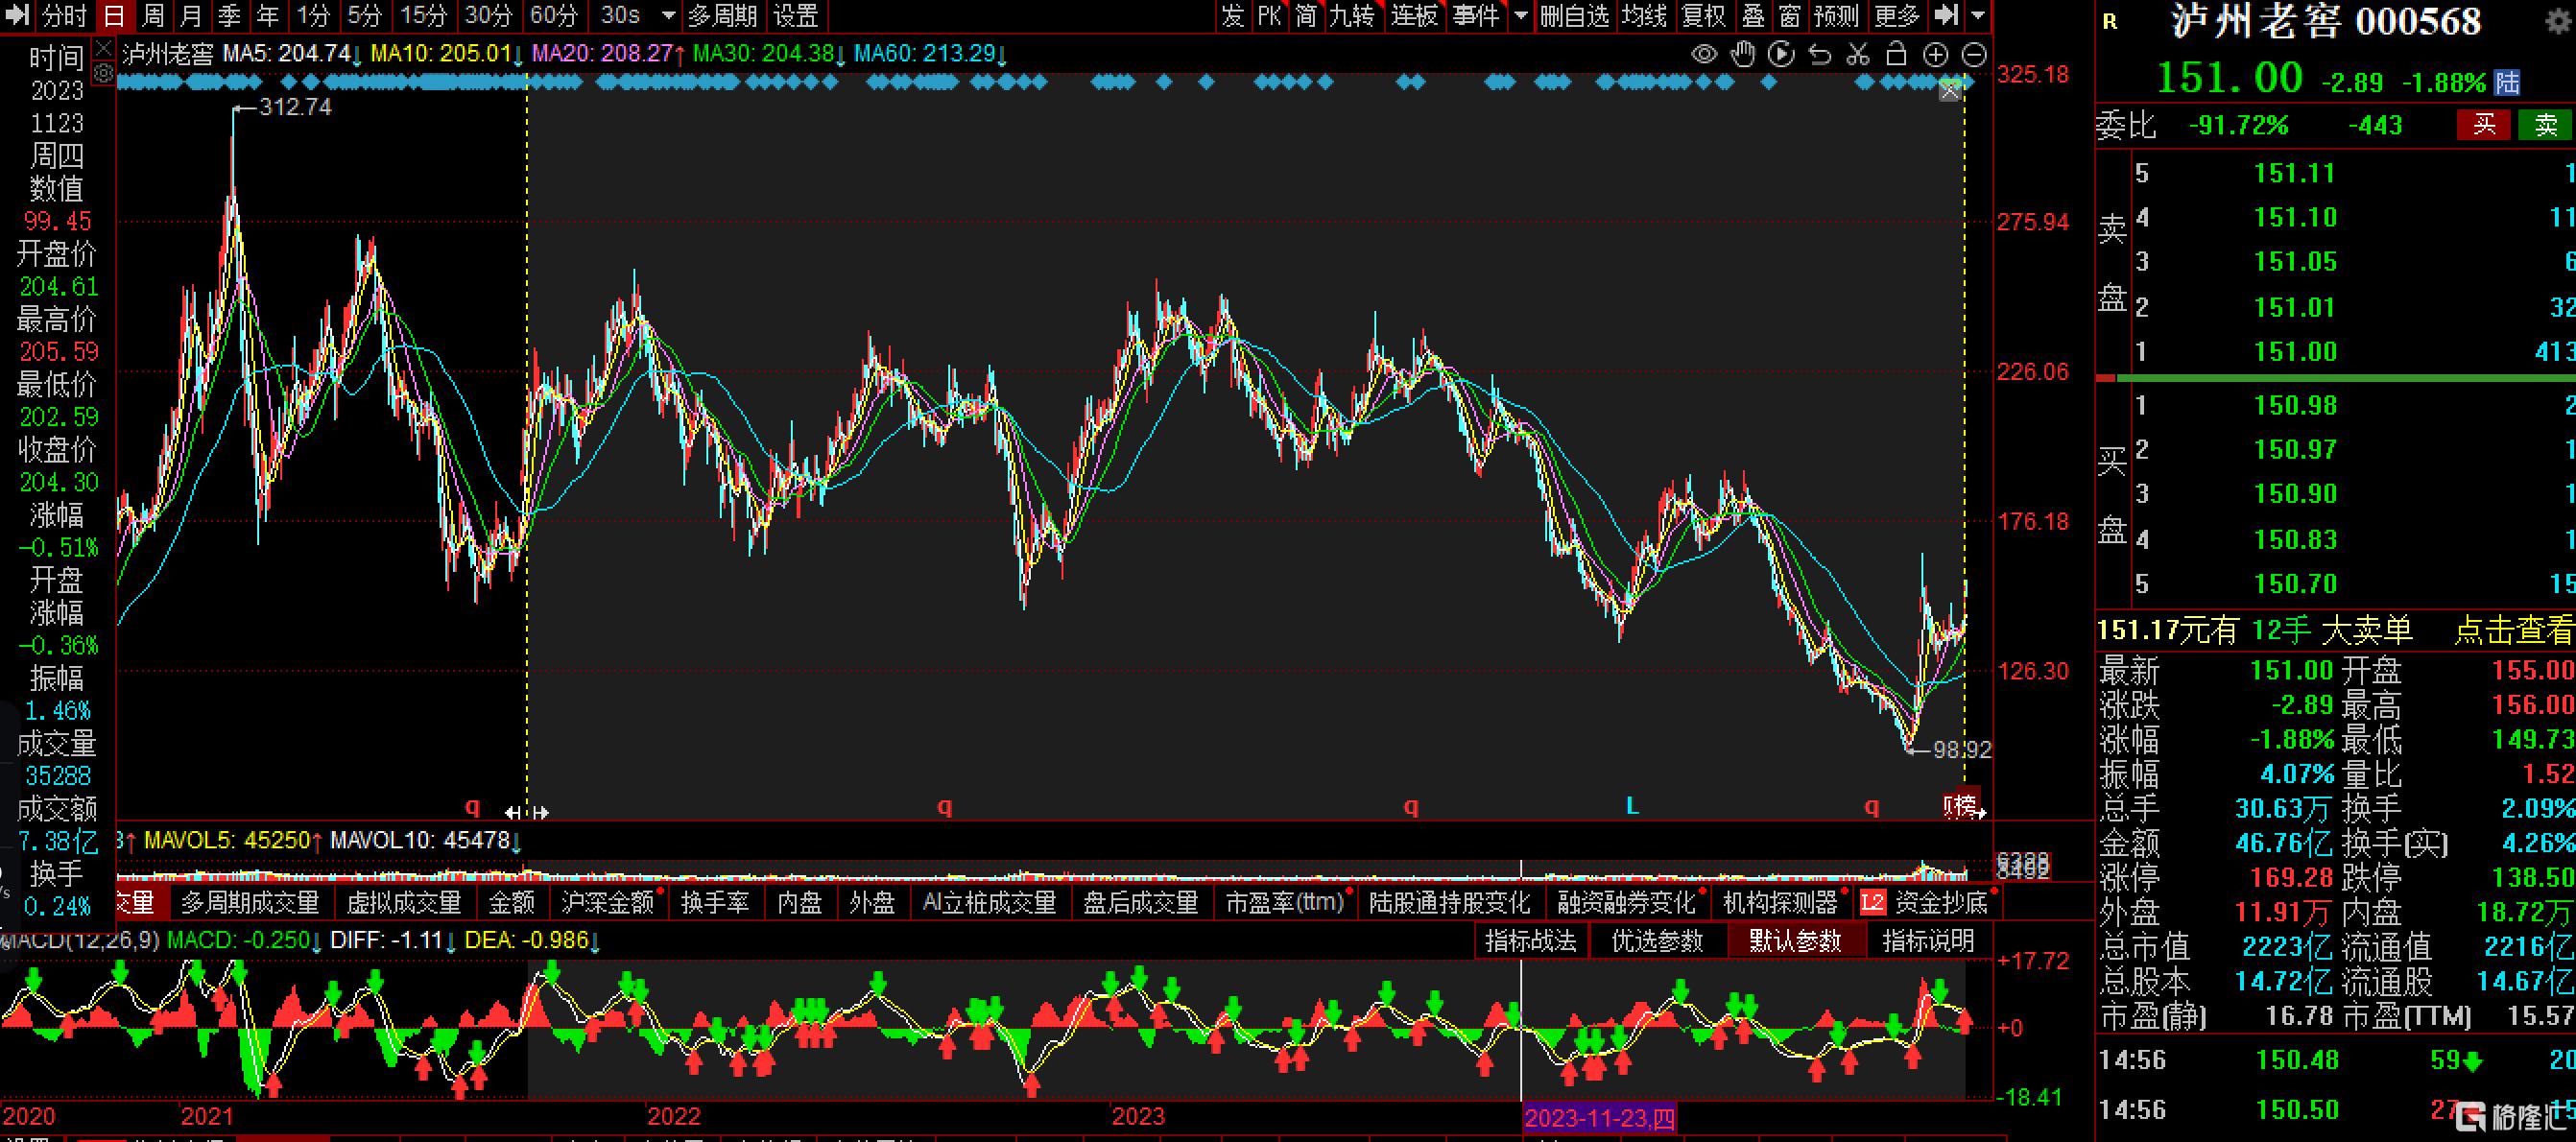The width and height of the screenshot is (2576, 1142).
Task: Enable the 连板 indicator
Action: point(1414,15)
